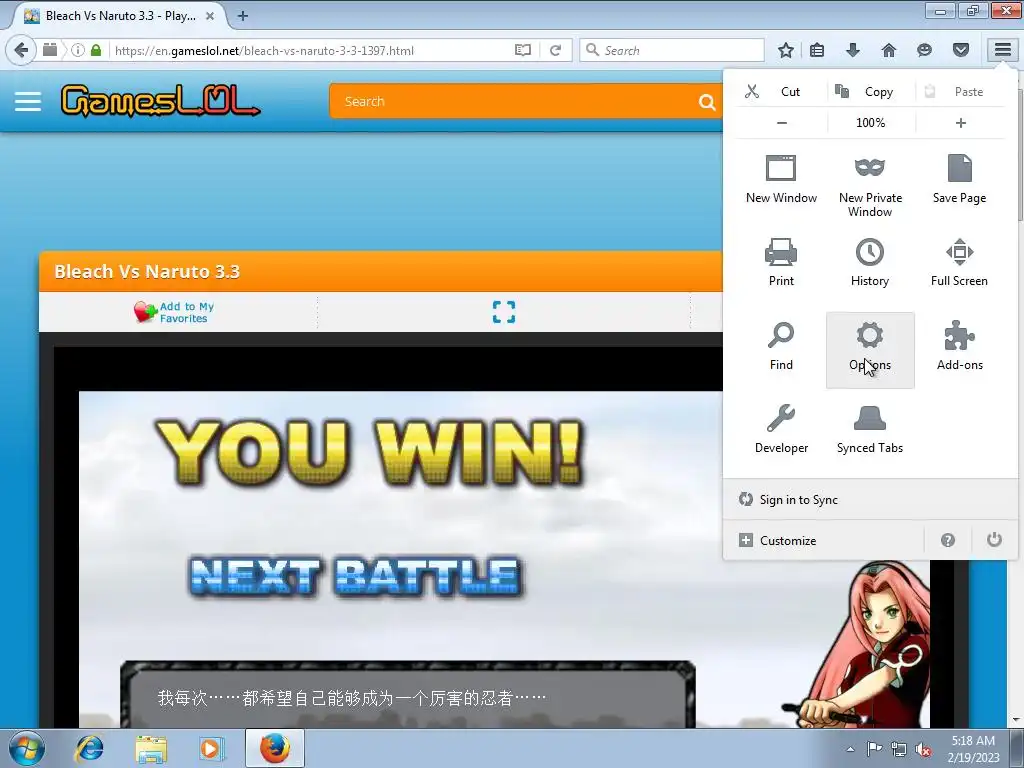Open New Private Window mask icon
Image resolution: width=1024 pixels, height=768 pixels.
point(870,185)
